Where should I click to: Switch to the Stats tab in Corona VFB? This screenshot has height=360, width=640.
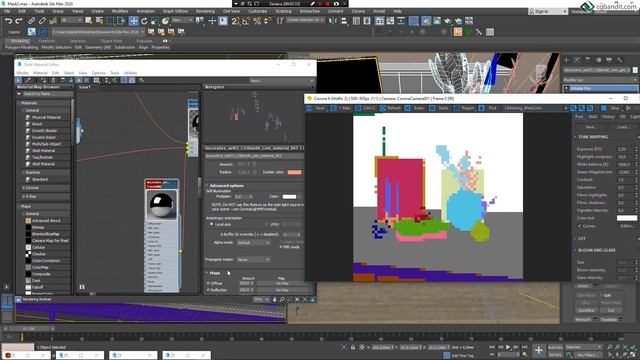(x=593, y=117)
